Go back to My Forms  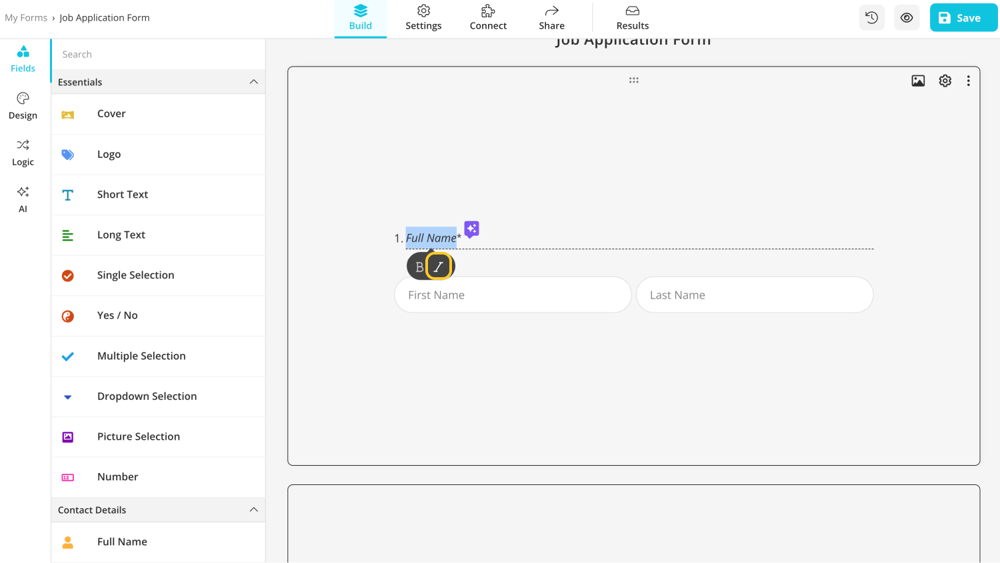tap(26, 18)
